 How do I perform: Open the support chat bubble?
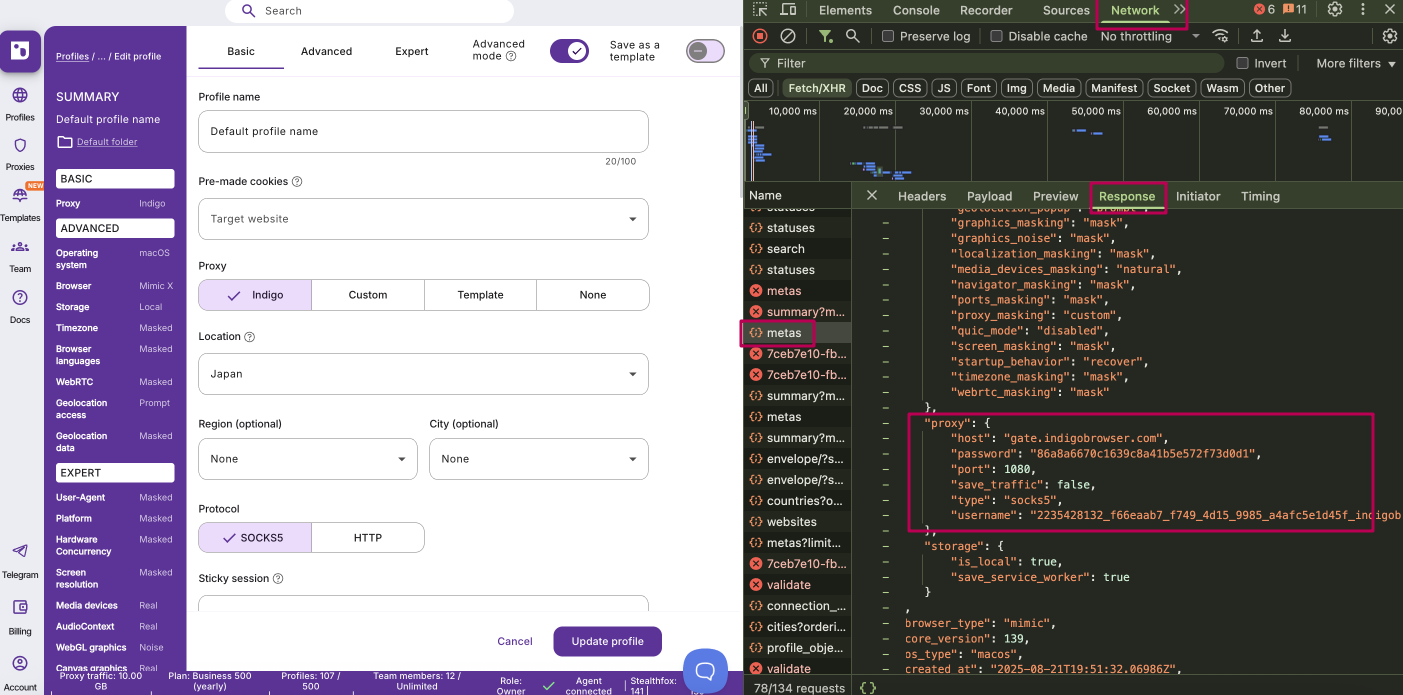tap(704, 670)
